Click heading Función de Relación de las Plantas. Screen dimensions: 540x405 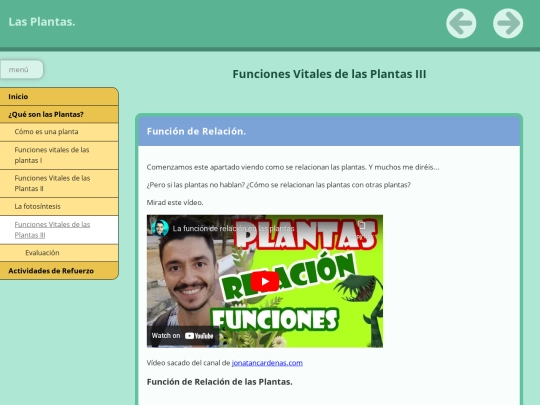[x=219, y=382]
